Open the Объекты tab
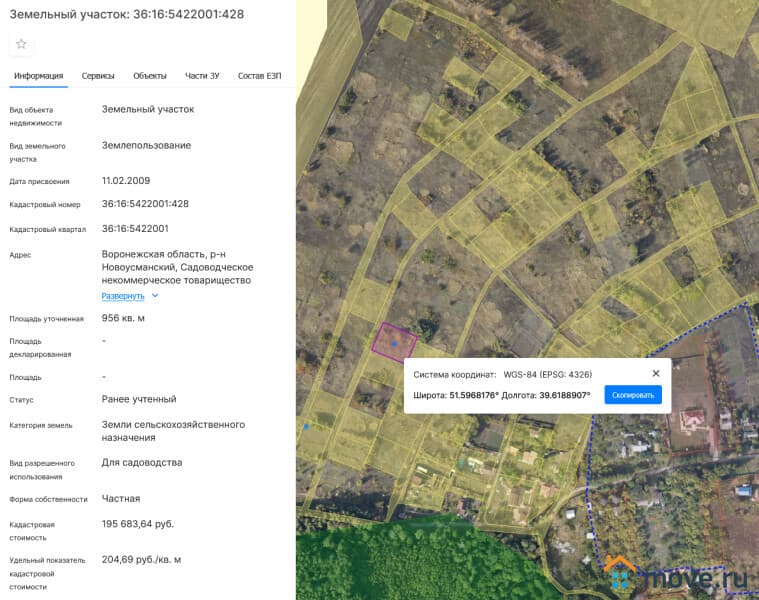 [x=150, y=76]
